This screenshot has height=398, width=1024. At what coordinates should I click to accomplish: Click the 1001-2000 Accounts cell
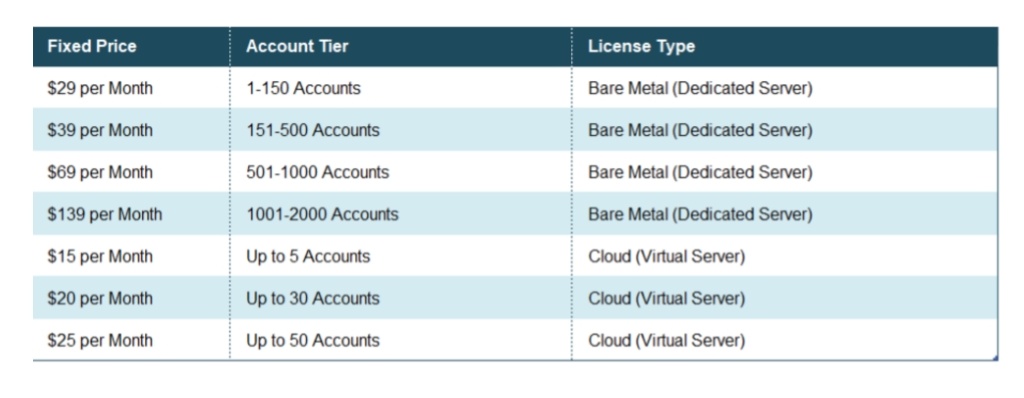click(x=400, y=214)
